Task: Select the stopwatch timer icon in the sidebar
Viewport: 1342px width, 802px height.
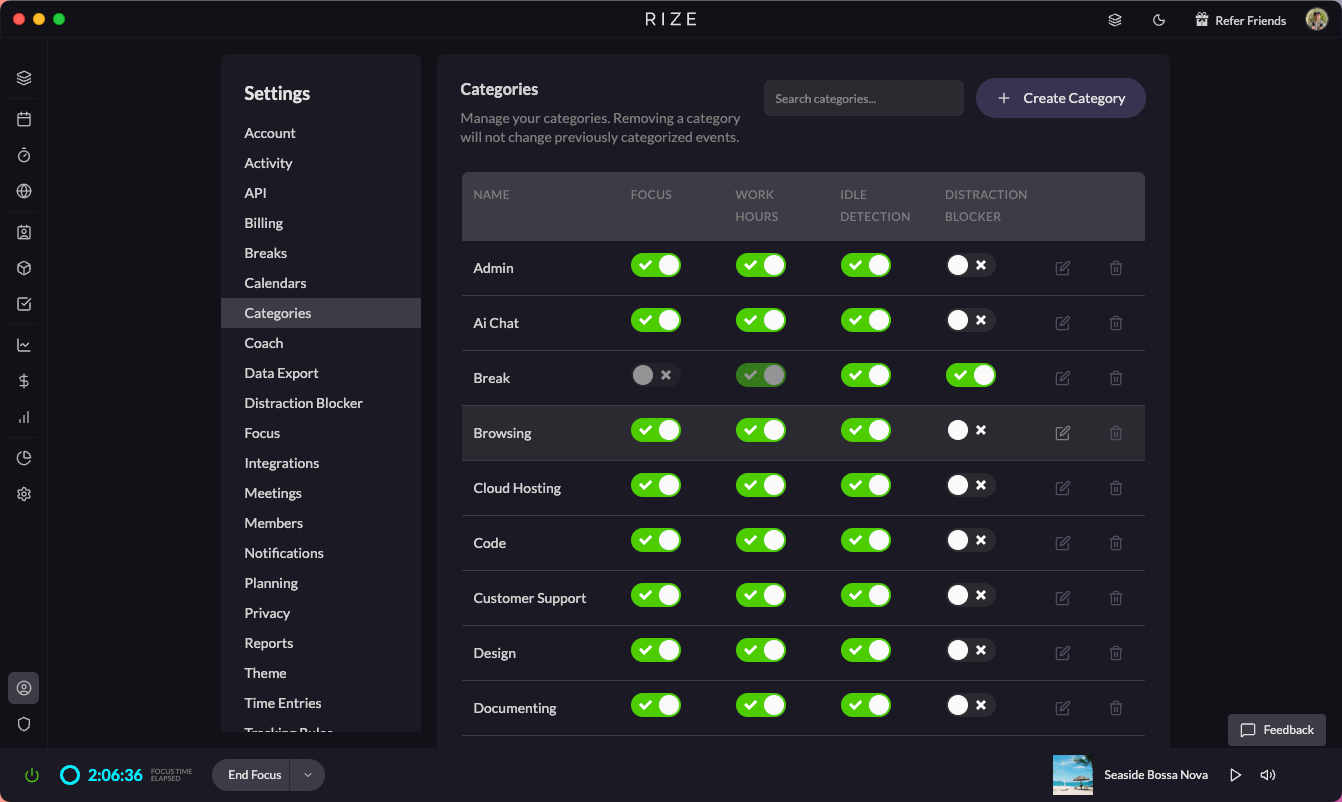Action: pyautogui.click(x=24, y=154)
